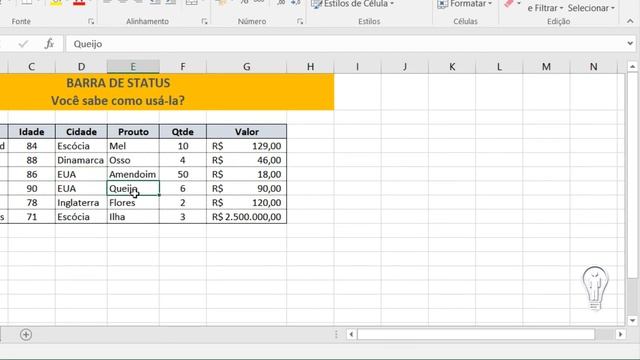Select column M header
Image resolution: width=640 pixels, height=360 pixels.
(x=546, y=67)
